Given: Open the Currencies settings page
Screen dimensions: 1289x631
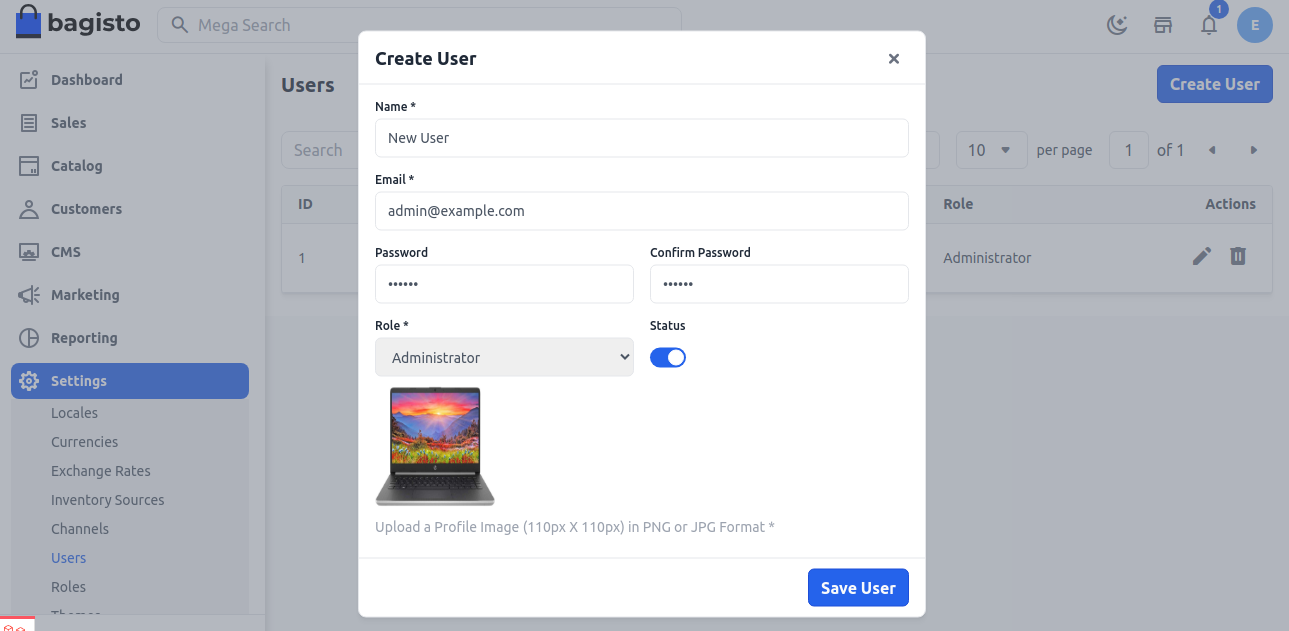Looking at the screenshot, I should 84,442.
